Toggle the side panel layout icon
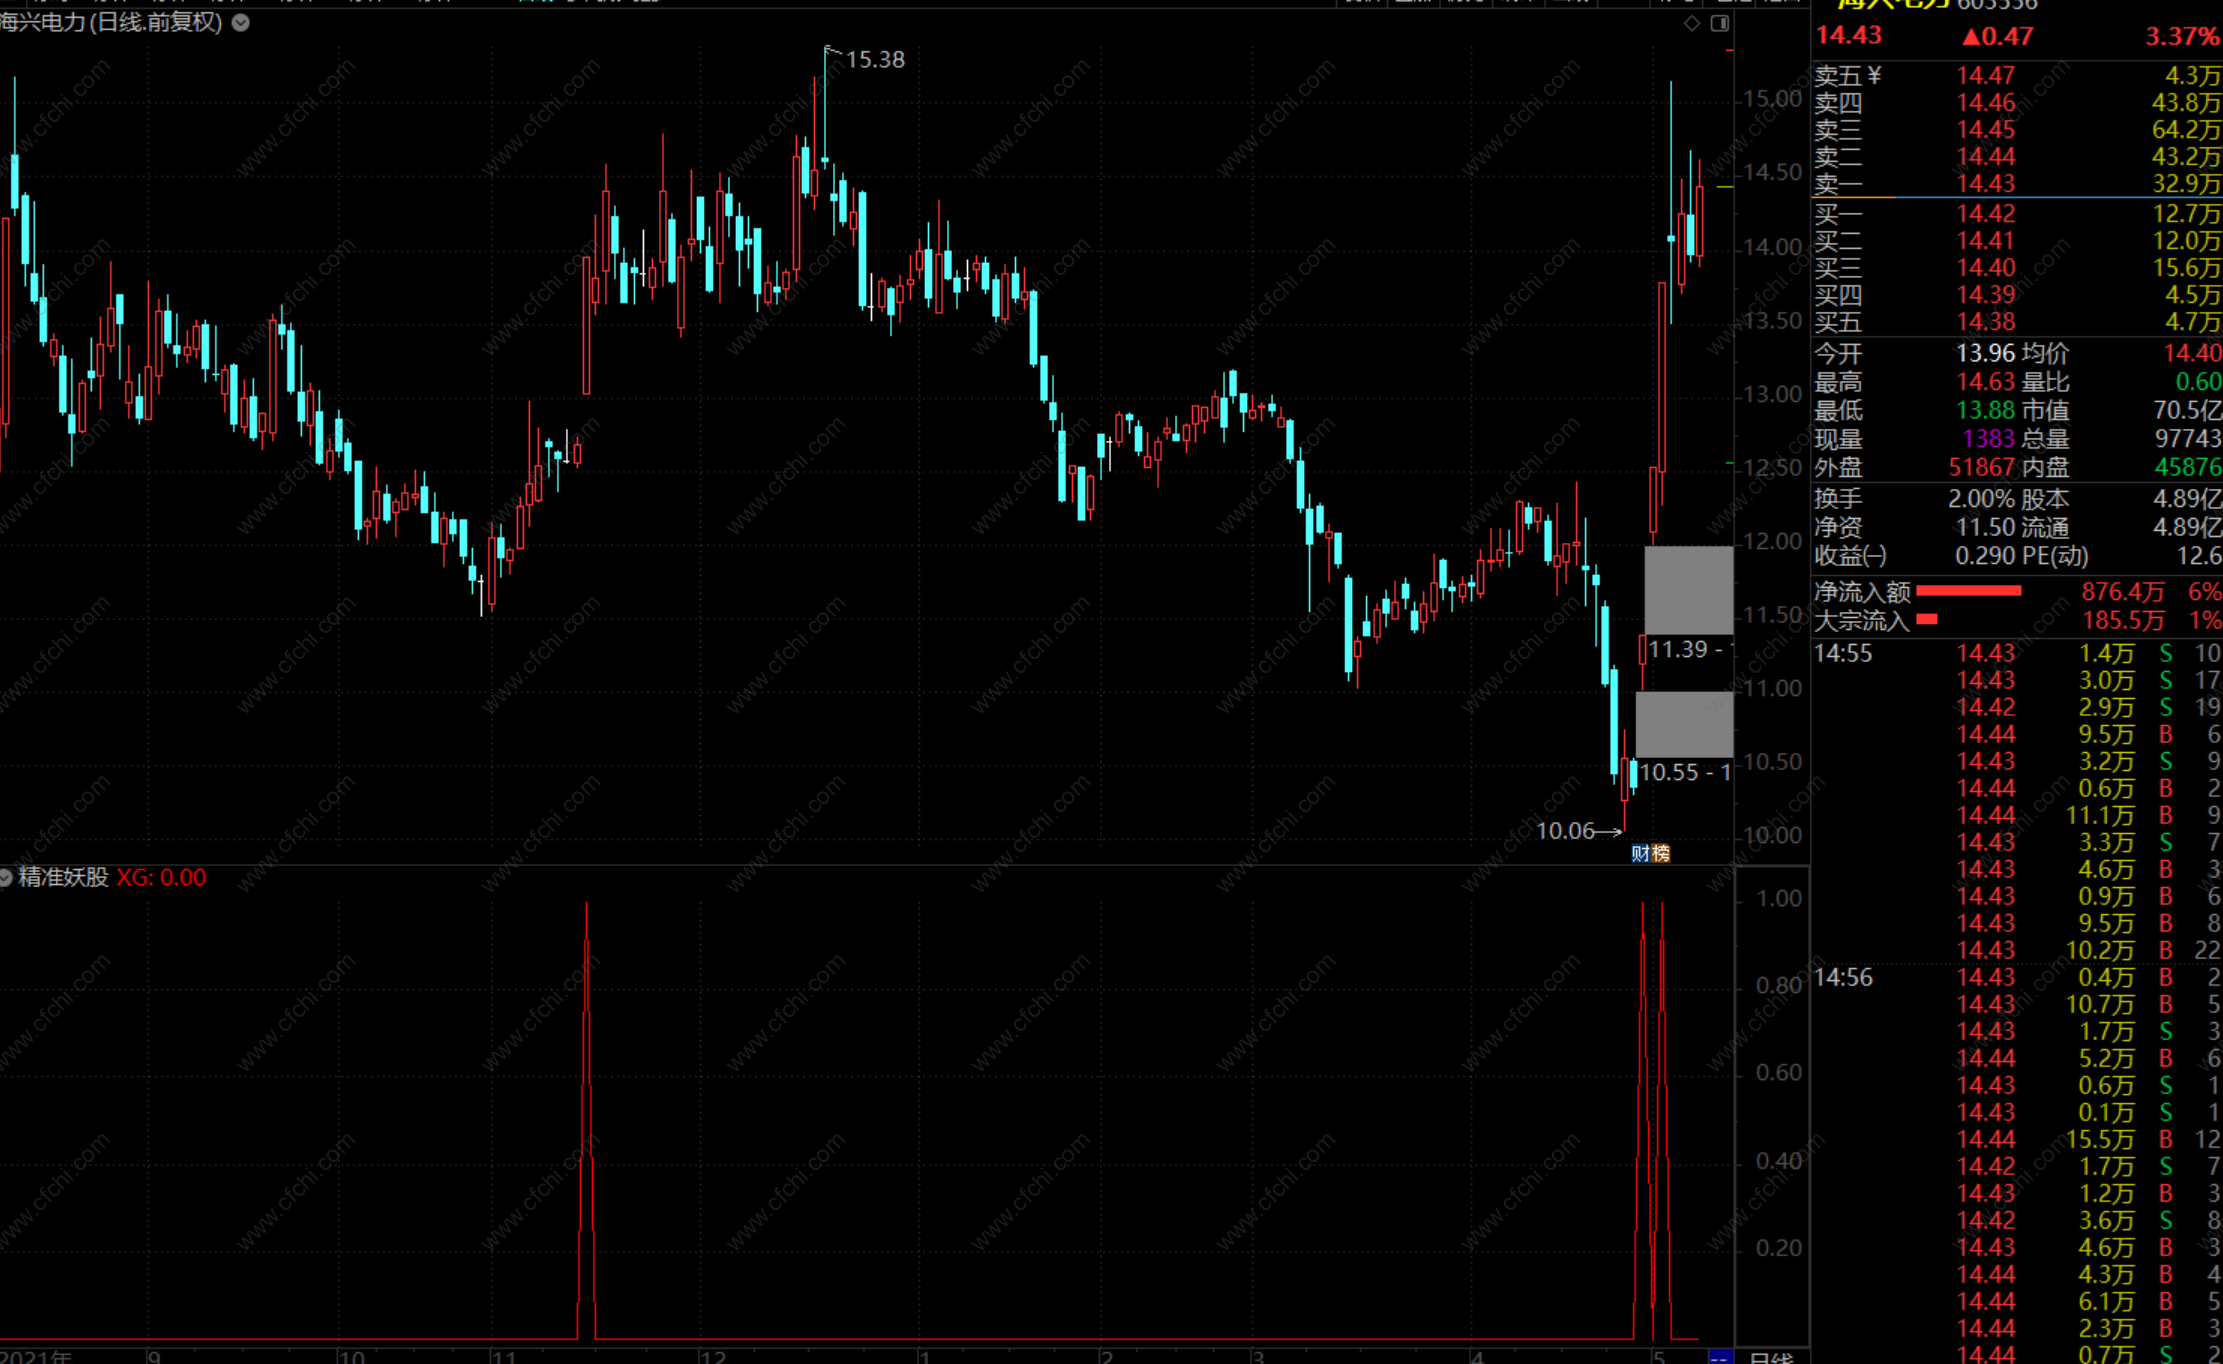The image size is (2223, 1364). click(1720, 23)
